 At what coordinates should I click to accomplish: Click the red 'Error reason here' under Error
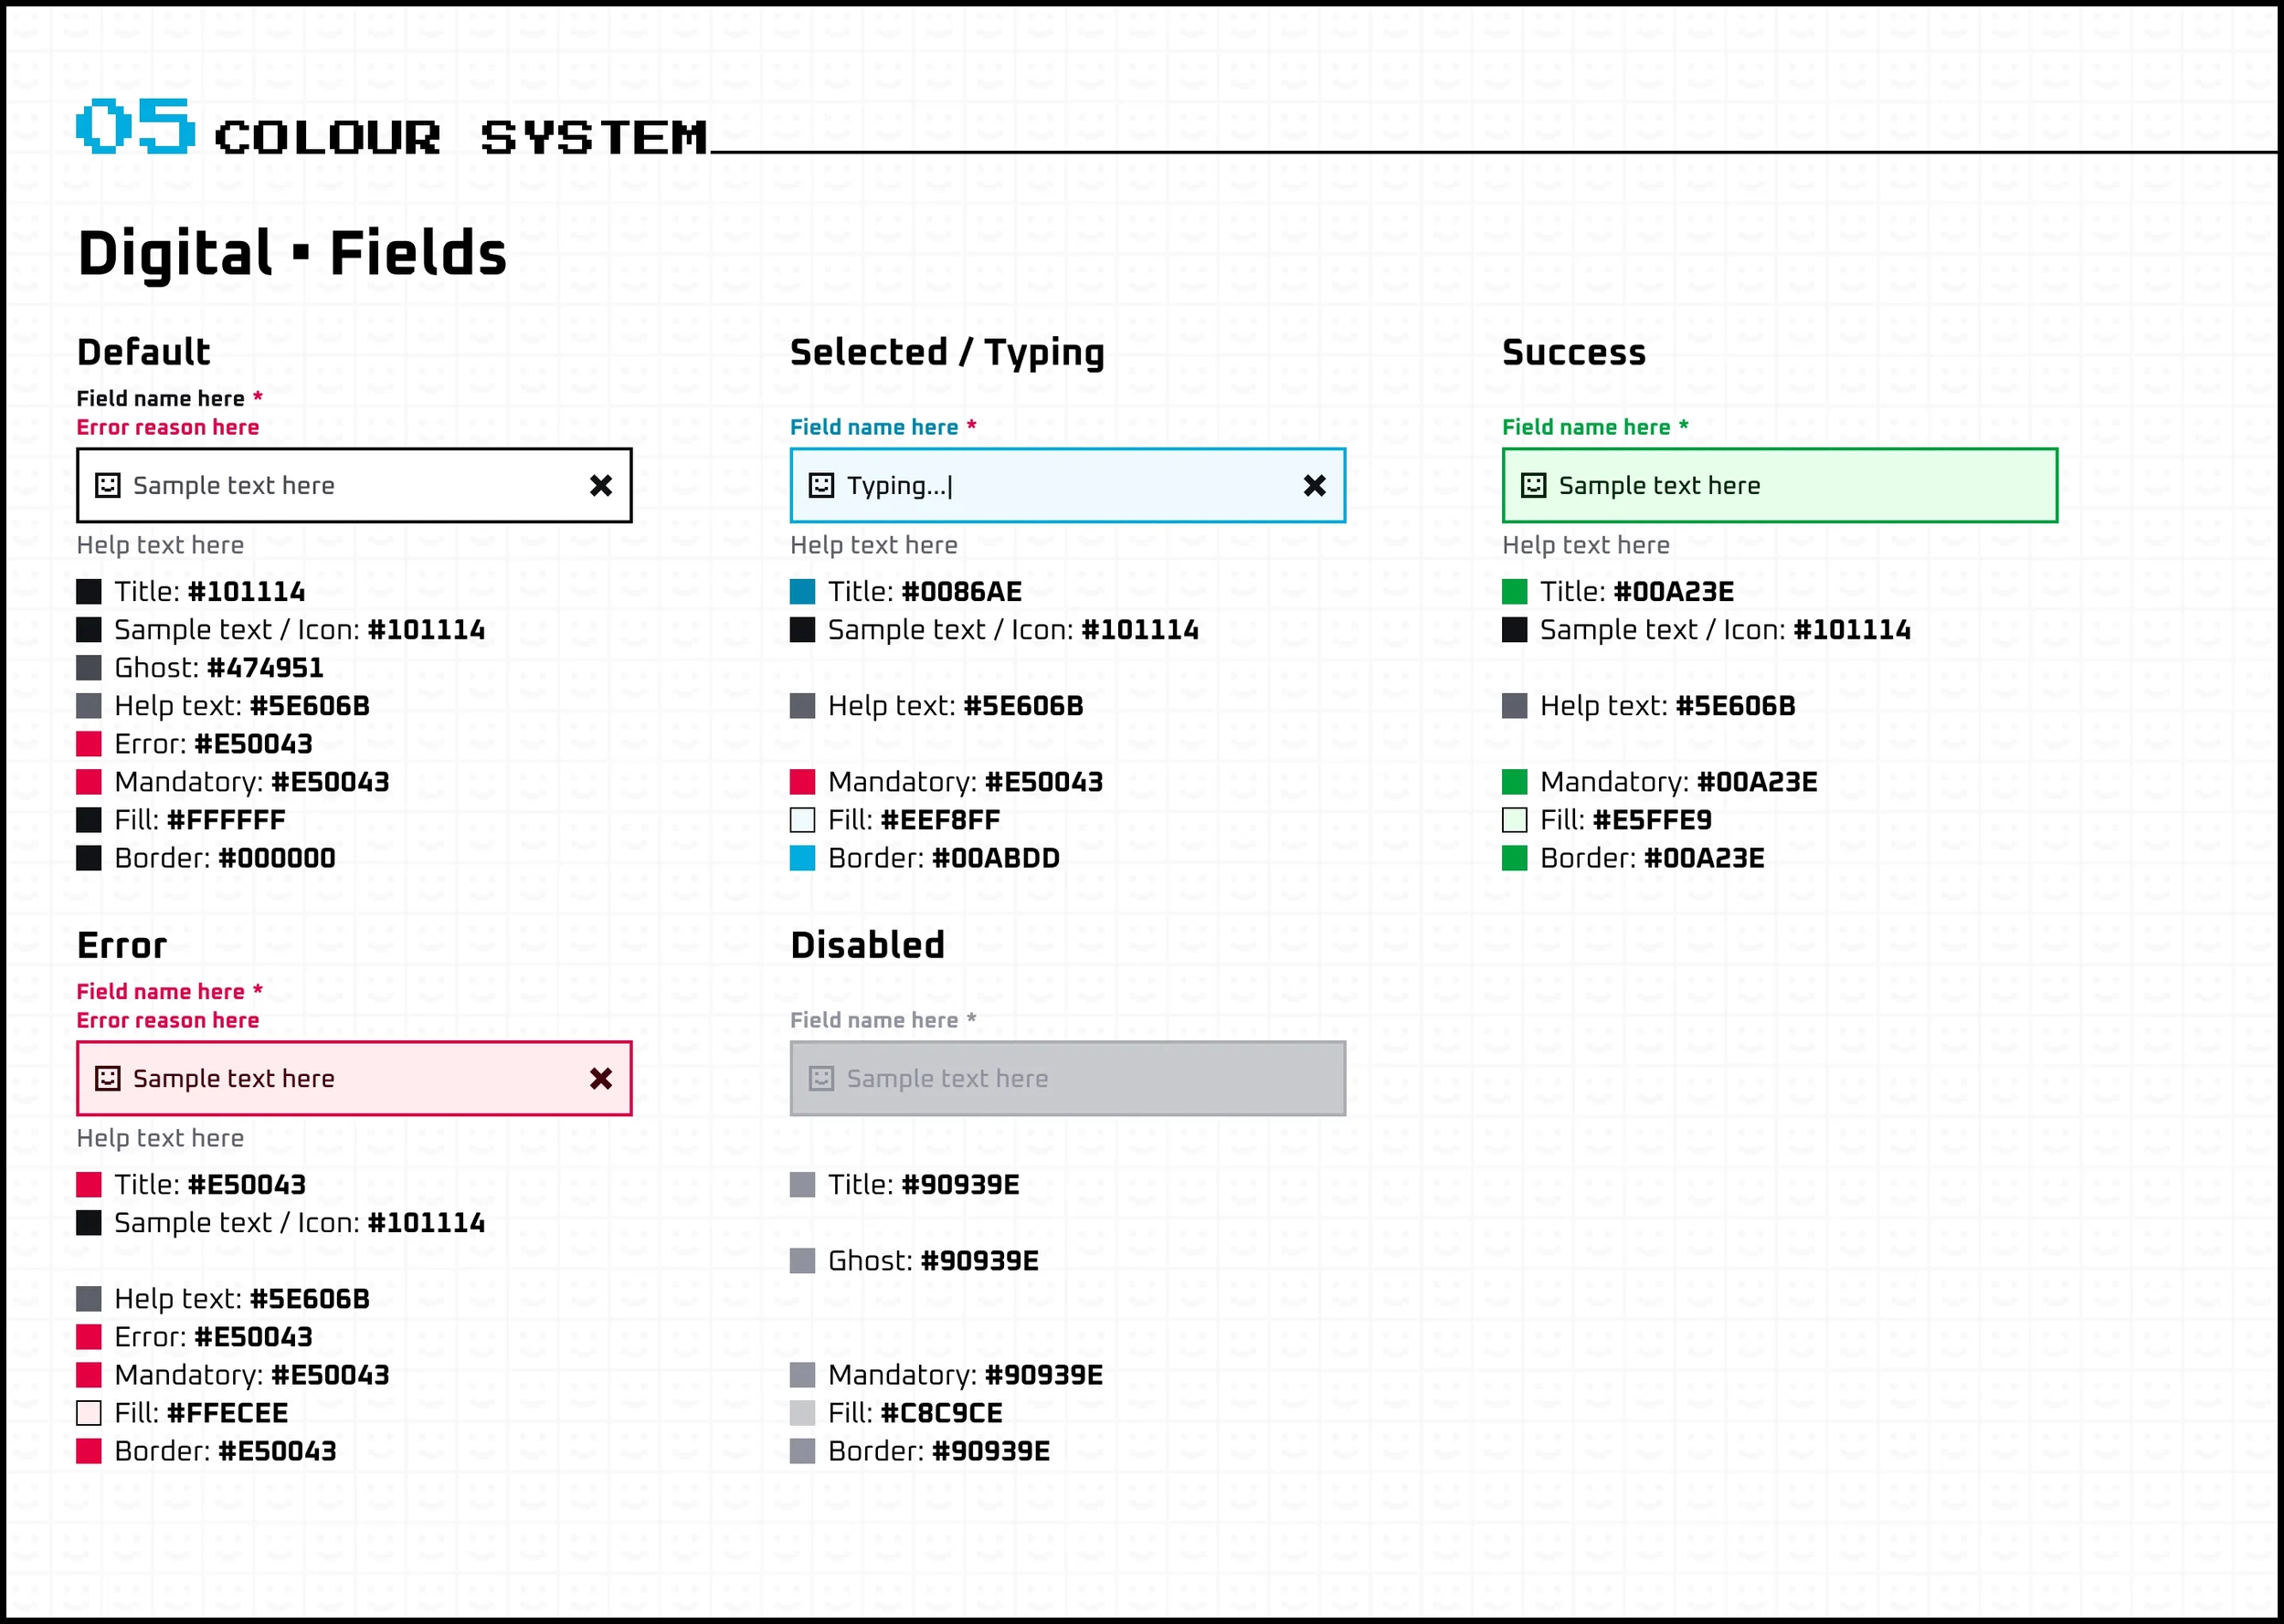(x=168, y=1020)
